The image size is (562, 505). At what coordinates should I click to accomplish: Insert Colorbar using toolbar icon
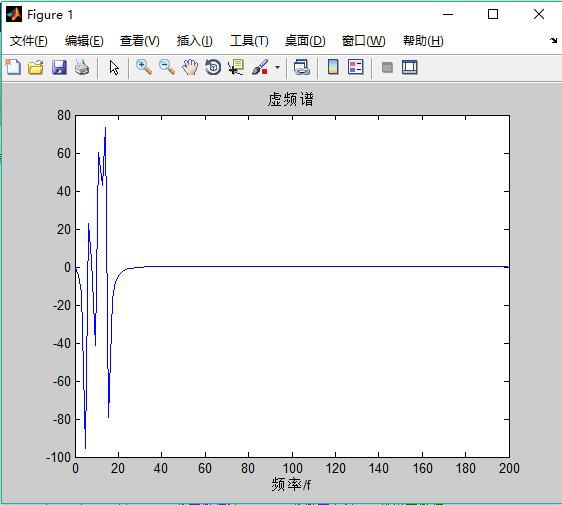pyautogui.click(x=333, y=67)
